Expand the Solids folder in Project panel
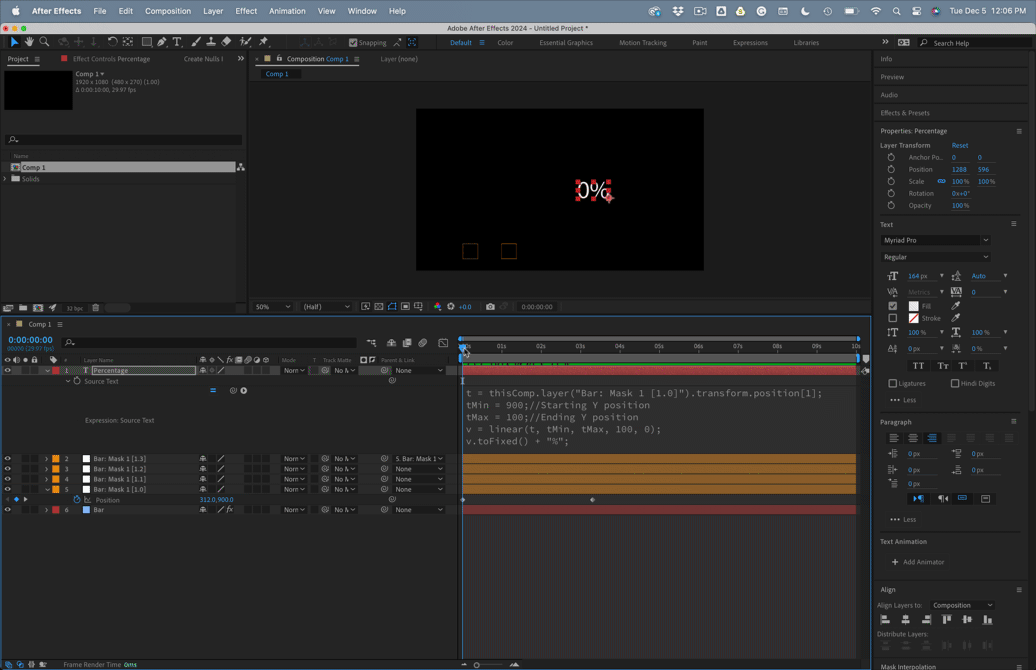This screenshot has width=1036, height=670. pos(6,178)
